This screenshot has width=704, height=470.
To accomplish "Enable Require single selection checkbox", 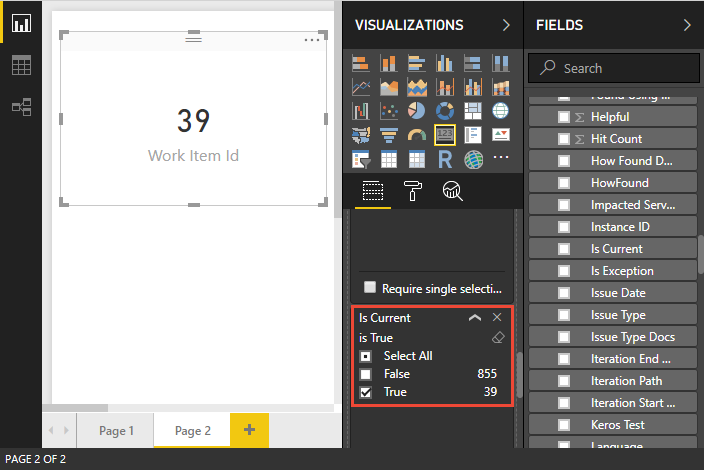I will 370,287.
